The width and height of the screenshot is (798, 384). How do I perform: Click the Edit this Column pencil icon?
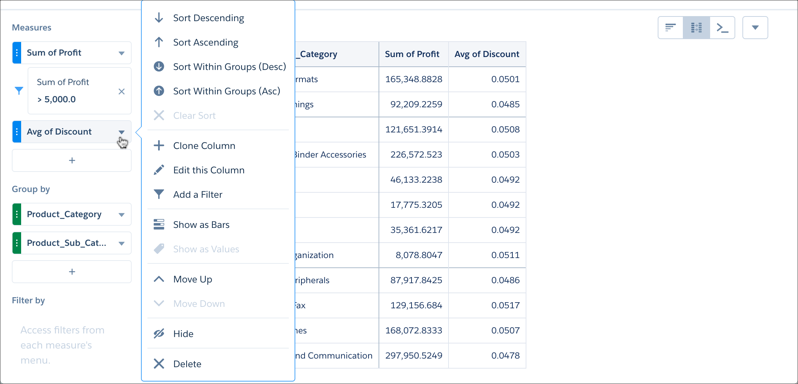[159, 170]
